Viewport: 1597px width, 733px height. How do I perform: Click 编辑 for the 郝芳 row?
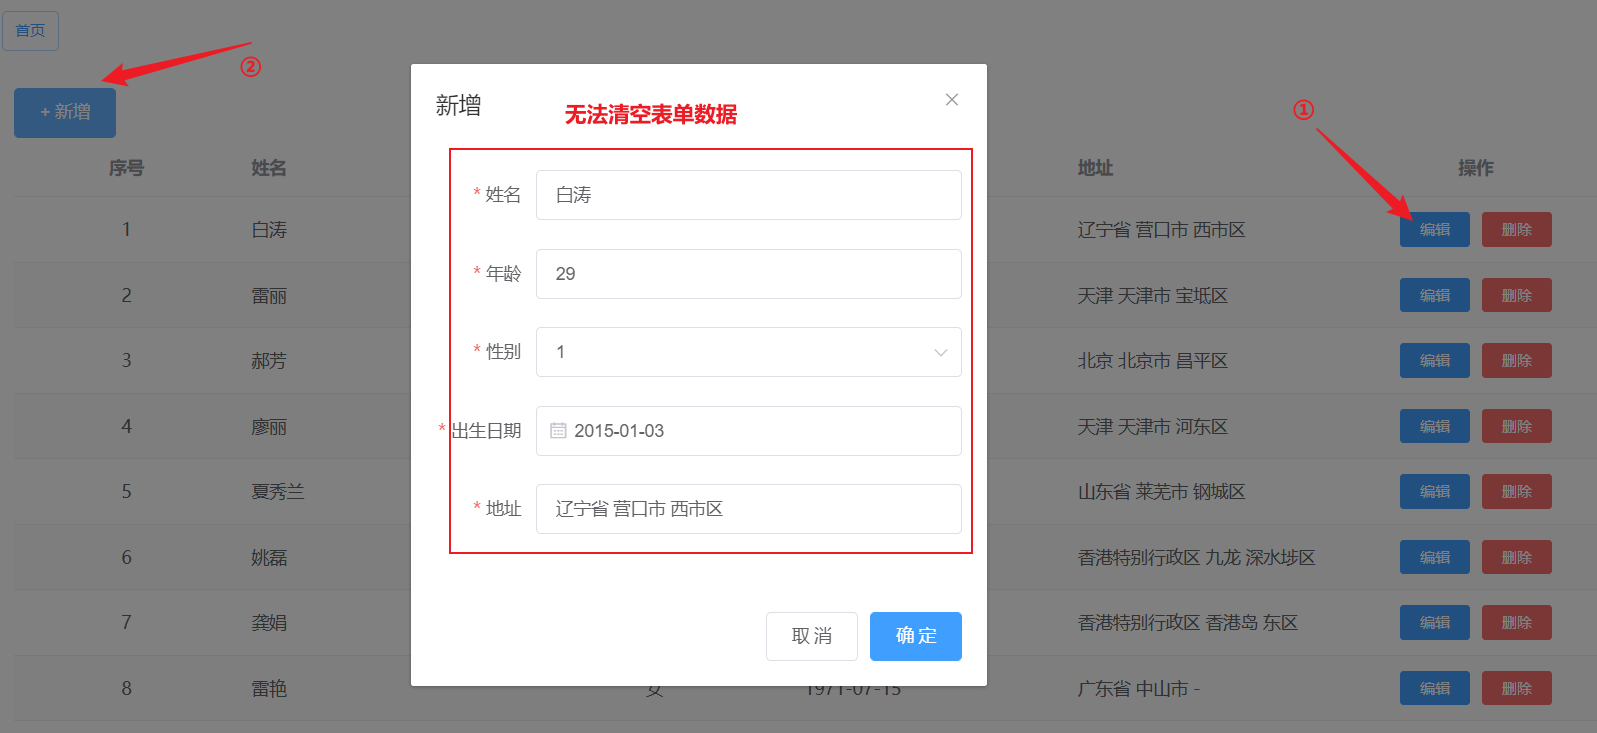tap(1435, 361)
